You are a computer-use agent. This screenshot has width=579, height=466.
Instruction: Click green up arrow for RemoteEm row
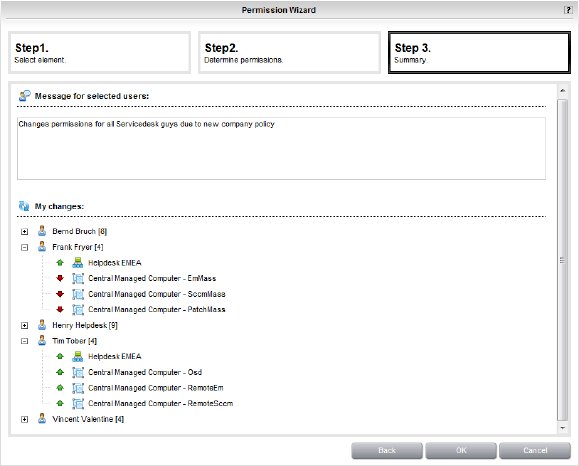point(60,388)
